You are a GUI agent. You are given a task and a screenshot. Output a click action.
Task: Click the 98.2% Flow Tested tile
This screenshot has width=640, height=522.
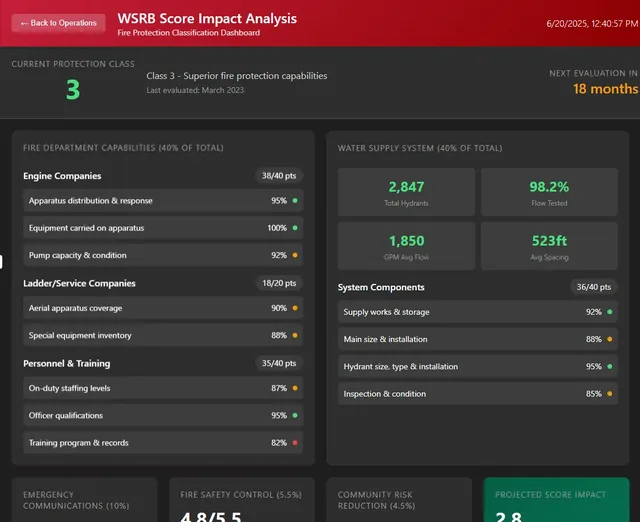549,192
